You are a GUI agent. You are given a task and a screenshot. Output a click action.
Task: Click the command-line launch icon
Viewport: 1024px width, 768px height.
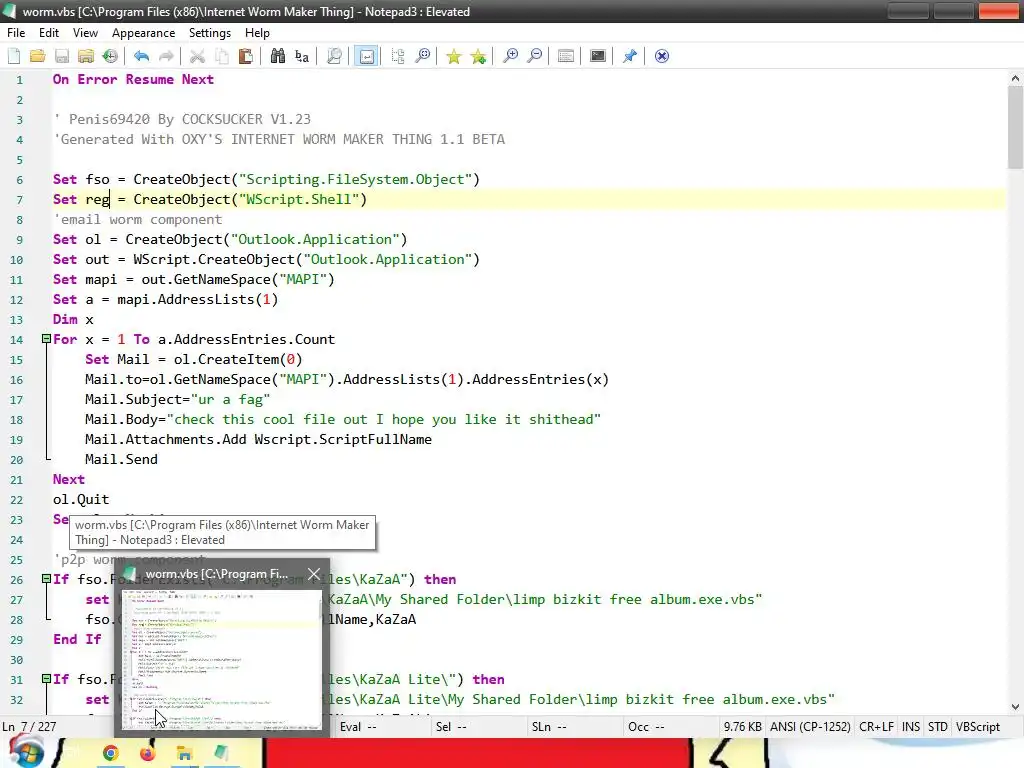[x=598, y=56]
